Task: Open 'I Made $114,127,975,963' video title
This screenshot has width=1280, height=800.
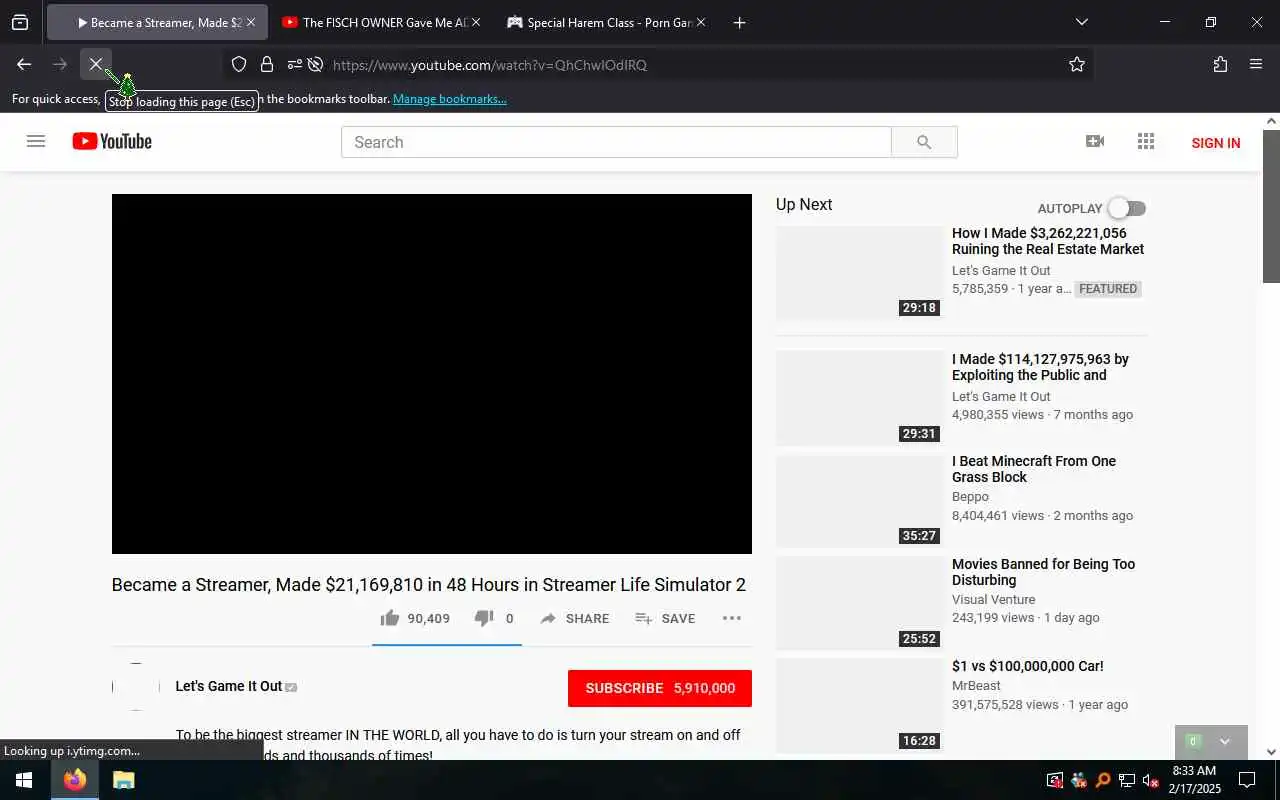Action: (1040, 367)
